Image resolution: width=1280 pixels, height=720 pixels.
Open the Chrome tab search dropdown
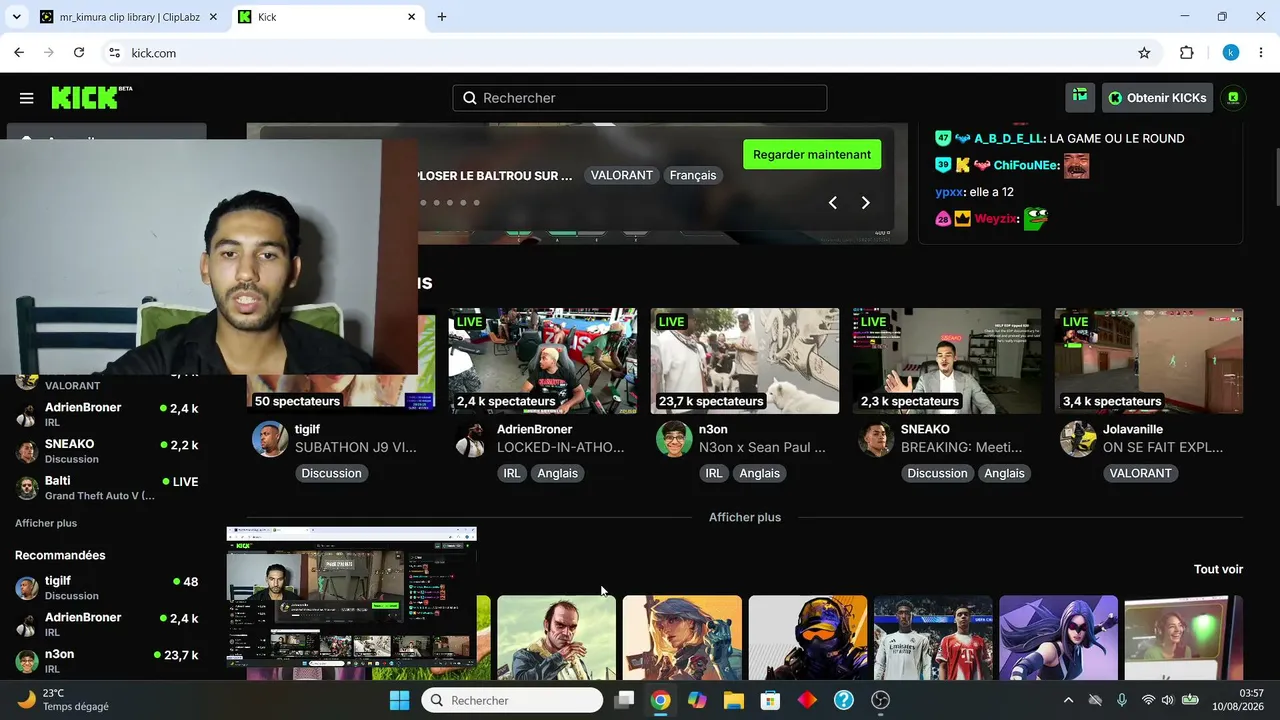tap(17, 17)
